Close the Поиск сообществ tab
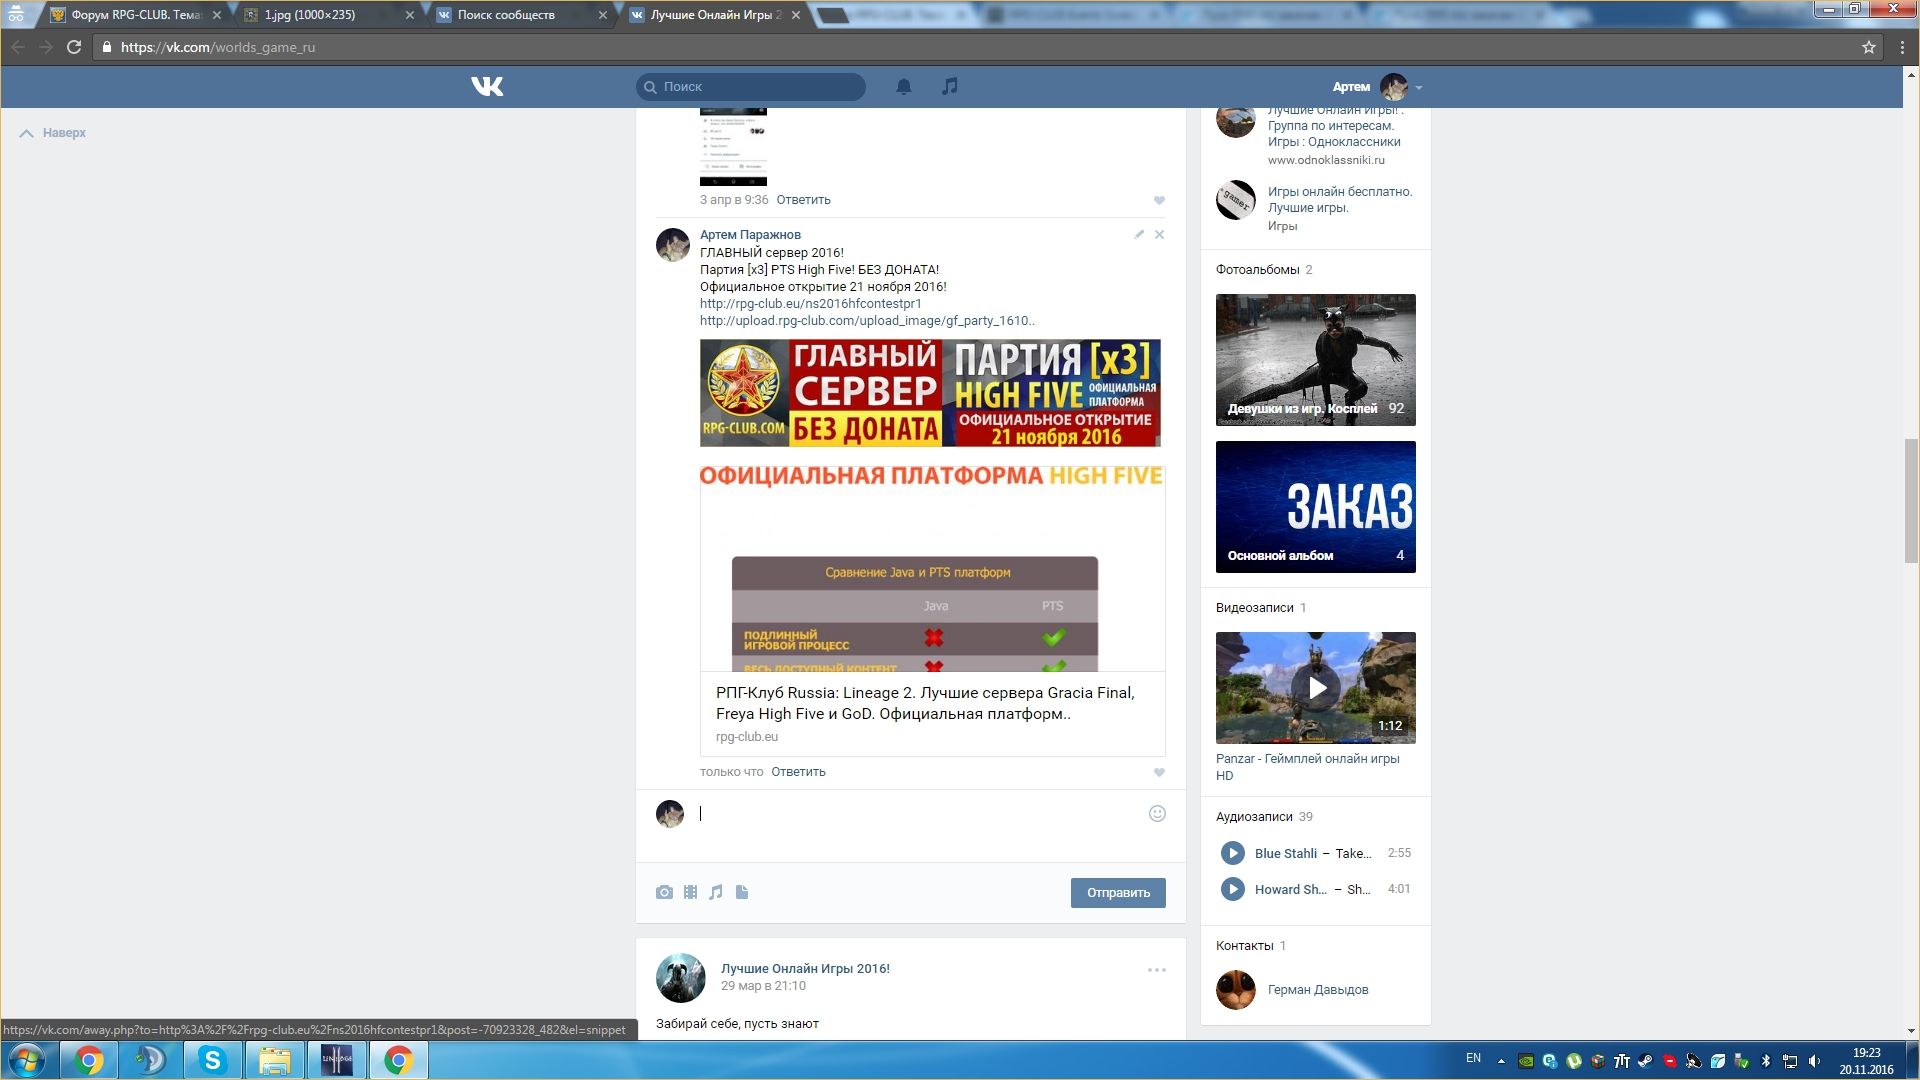 tap(602, 15)
